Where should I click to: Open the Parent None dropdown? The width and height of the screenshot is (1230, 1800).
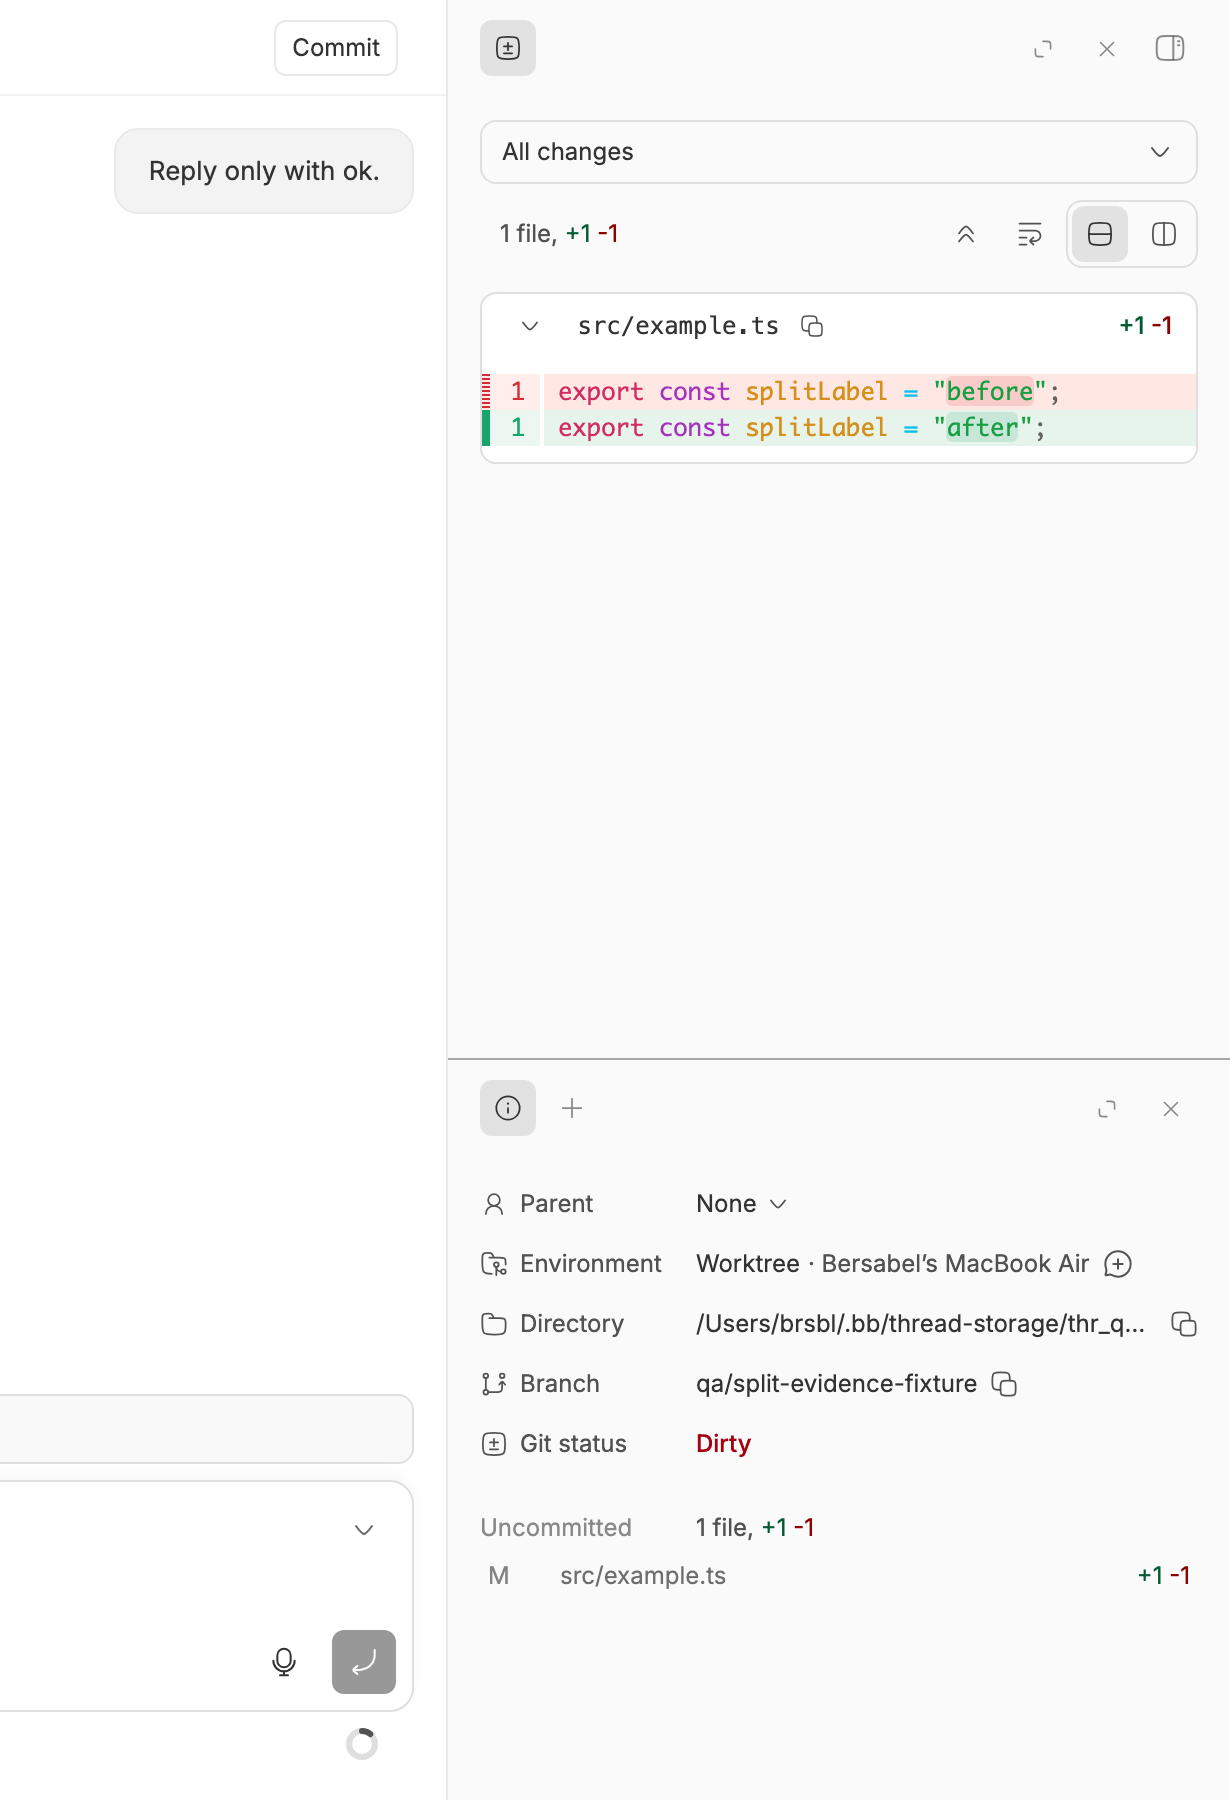click(742, 1204)
